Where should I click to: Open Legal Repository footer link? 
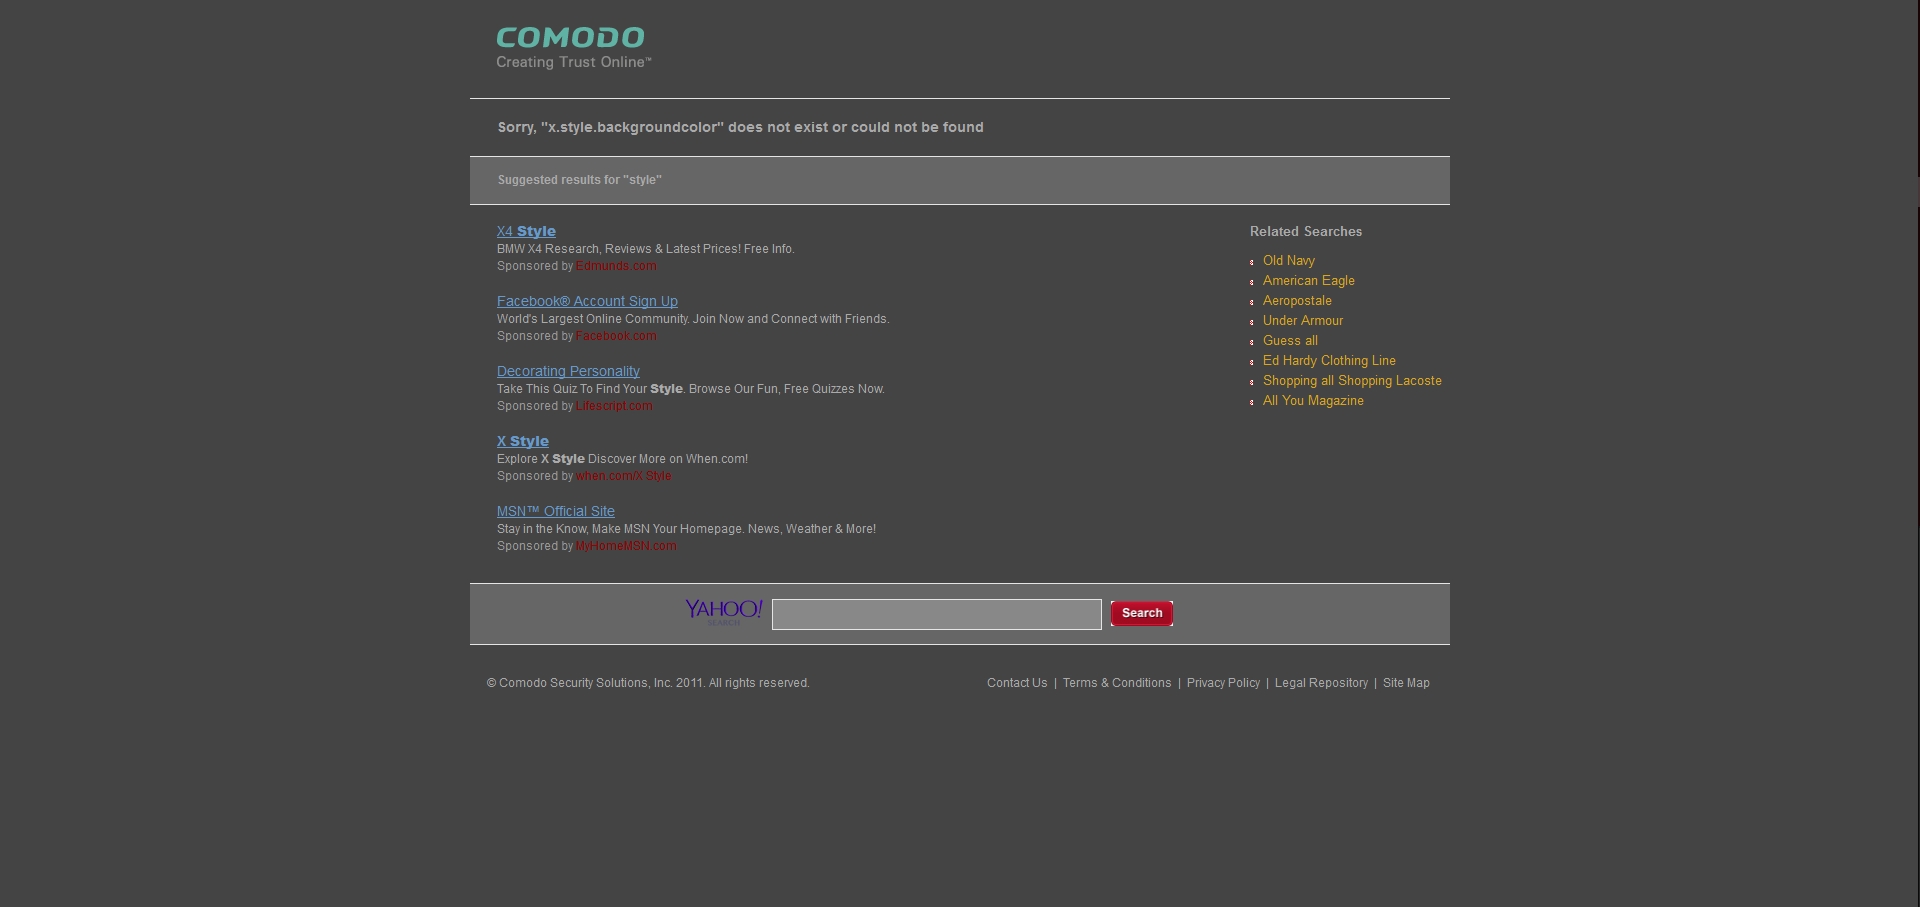pos(1321,683)
